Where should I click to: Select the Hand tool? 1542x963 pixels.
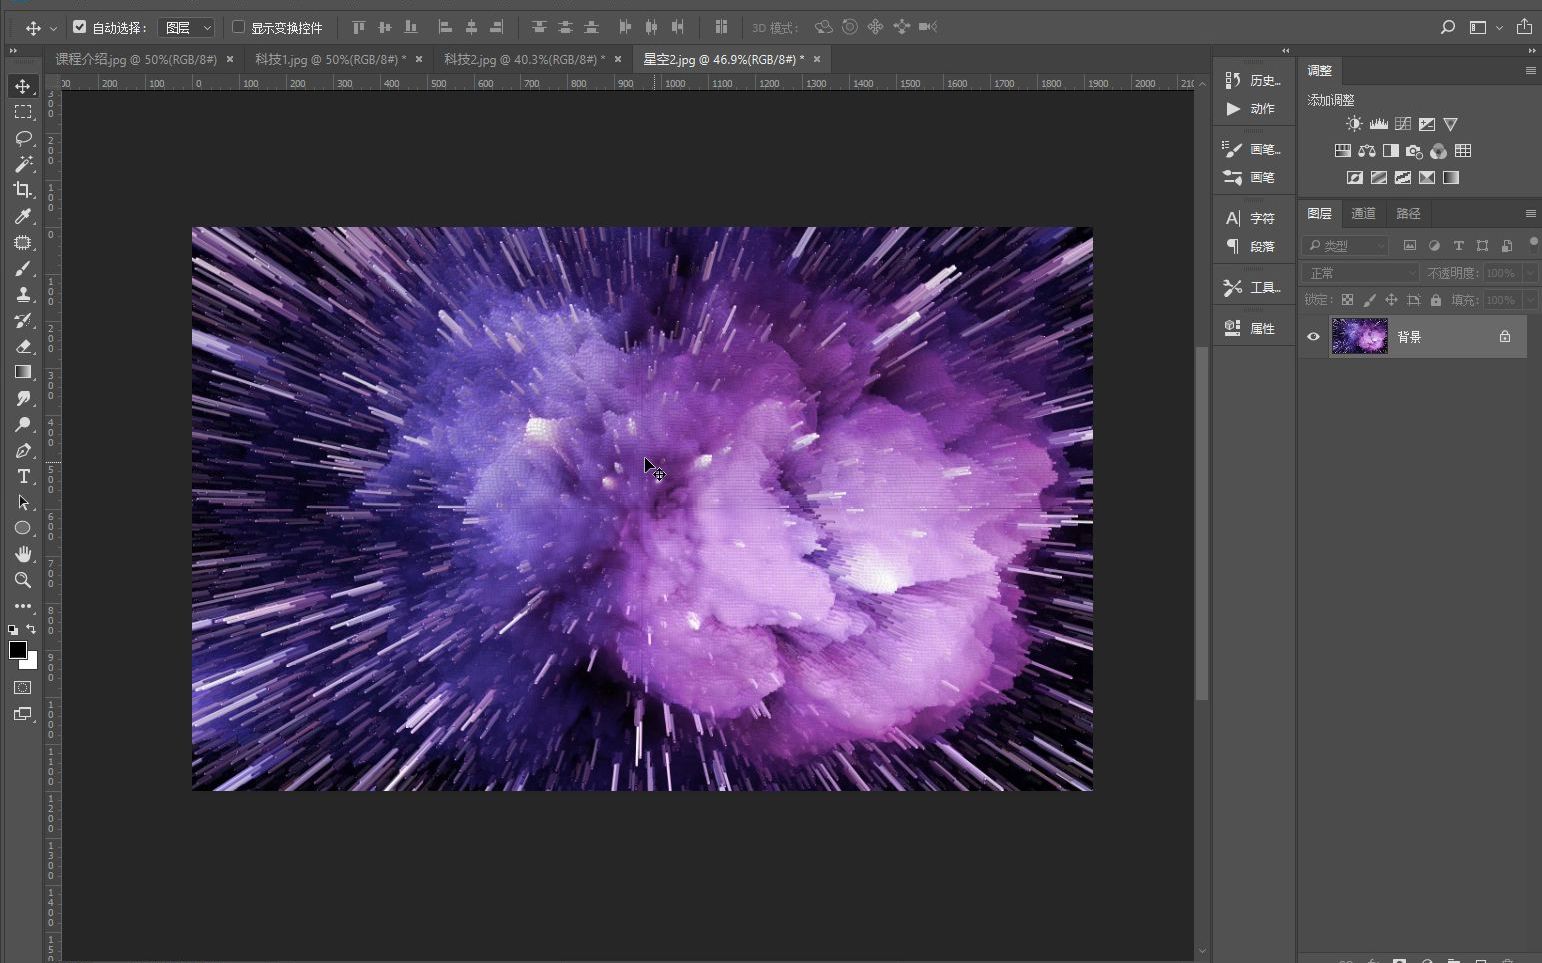(23, 554)
